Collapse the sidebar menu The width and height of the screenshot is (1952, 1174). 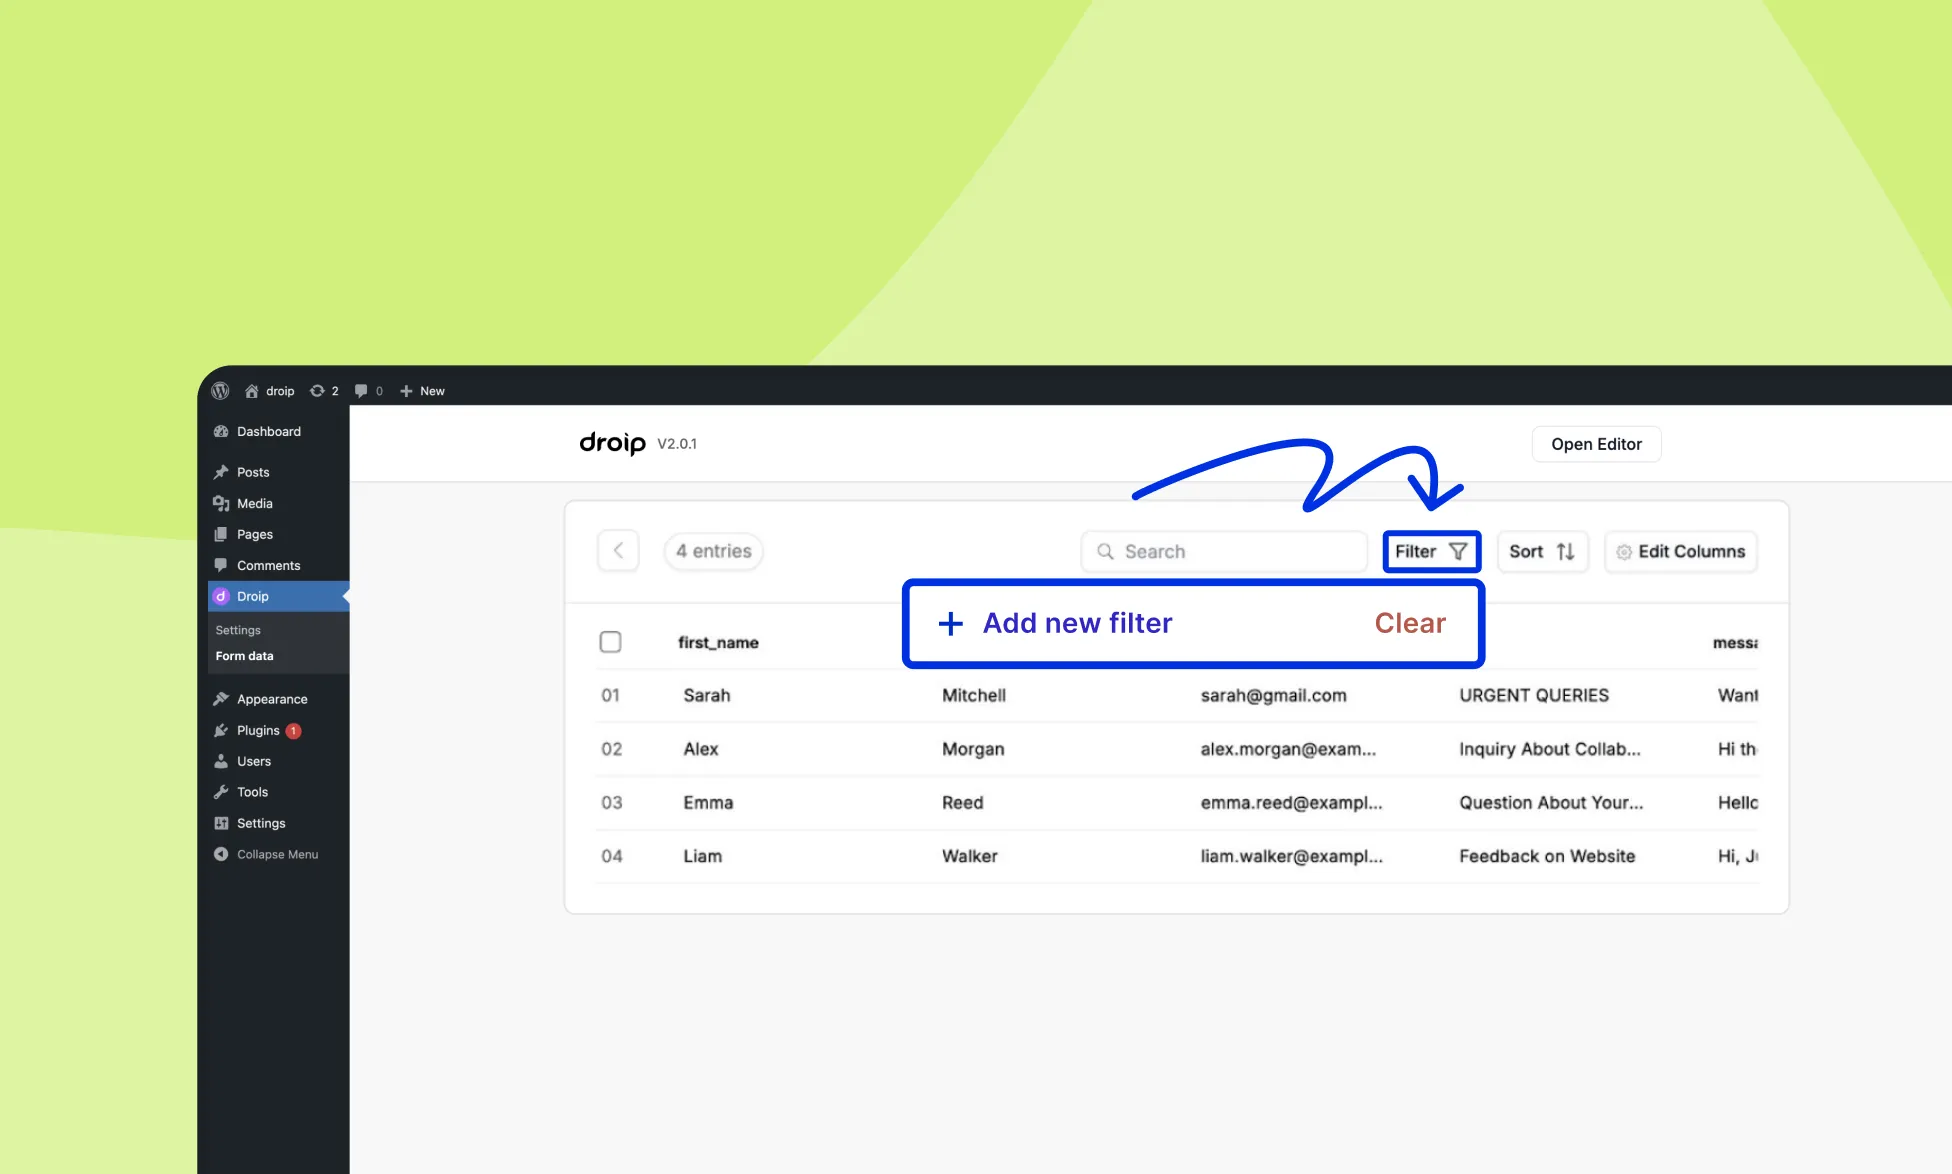point(266,854)
